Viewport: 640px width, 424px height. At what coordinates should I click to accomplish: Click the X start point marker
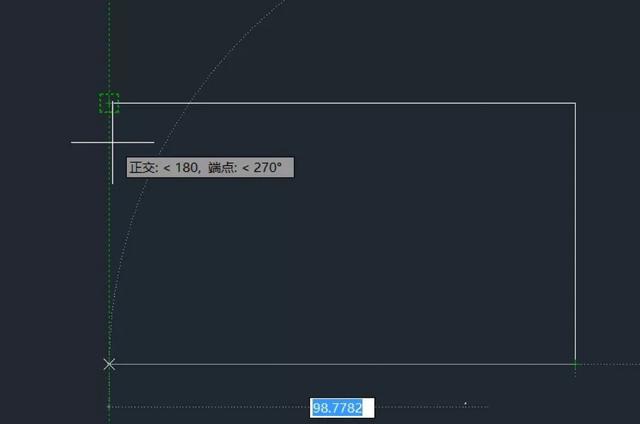pyautogui.click(x=109, y=364)
